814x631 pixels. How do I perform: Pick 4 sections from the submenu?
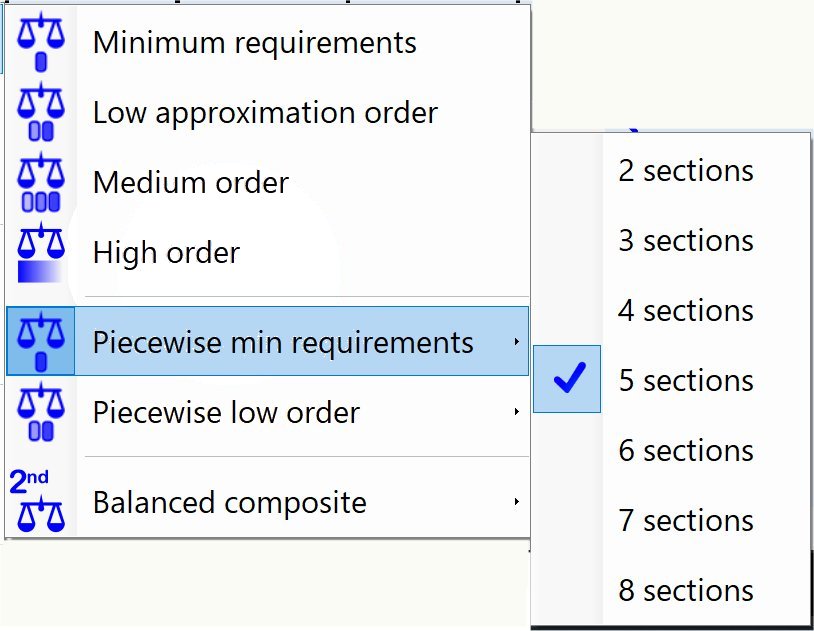686,311
